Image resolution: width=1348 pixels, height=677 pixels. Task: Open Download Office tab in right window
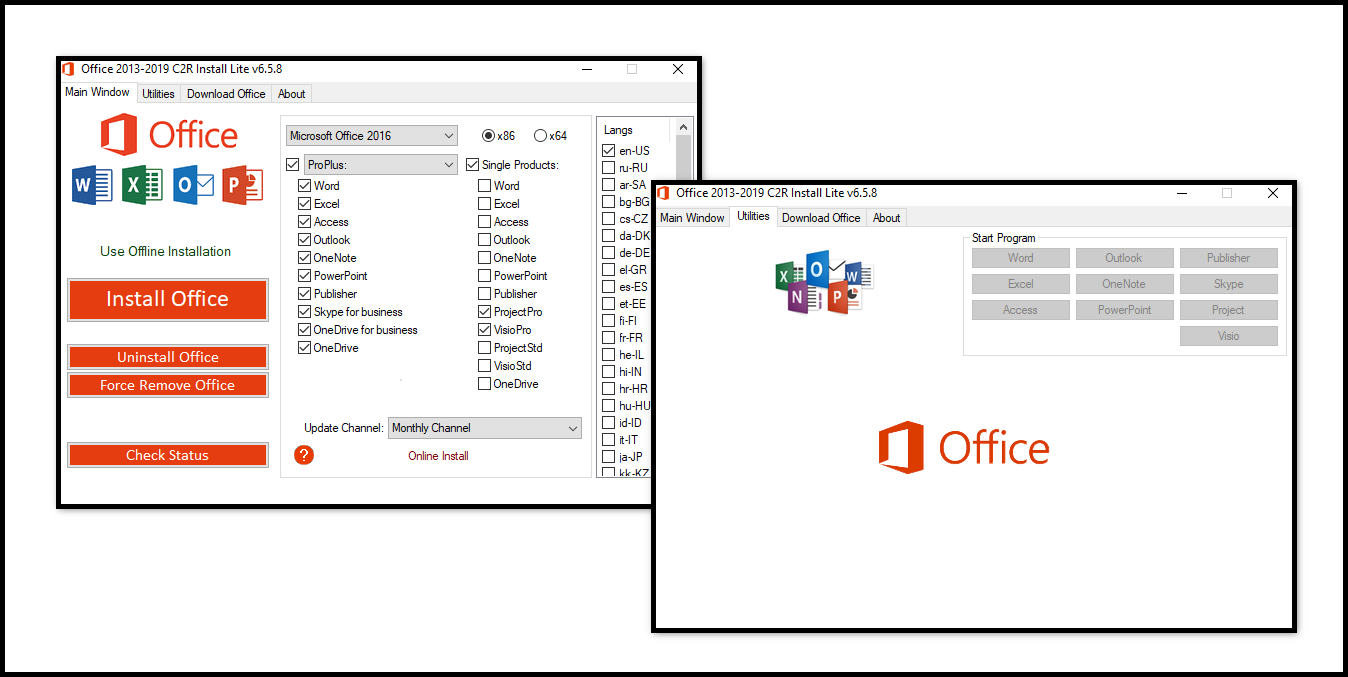821,218
